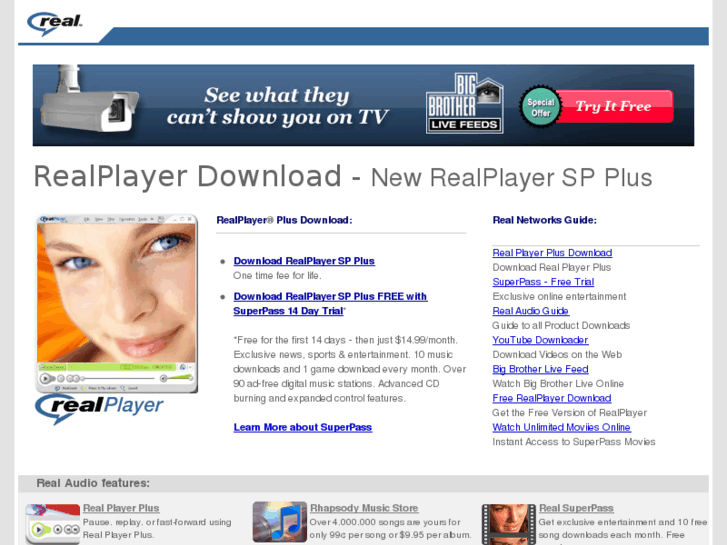The width and height of the screenshot is (727, 545).
Task: Open the Rhapsody Music Store link
Action: (x=364, y=508)
